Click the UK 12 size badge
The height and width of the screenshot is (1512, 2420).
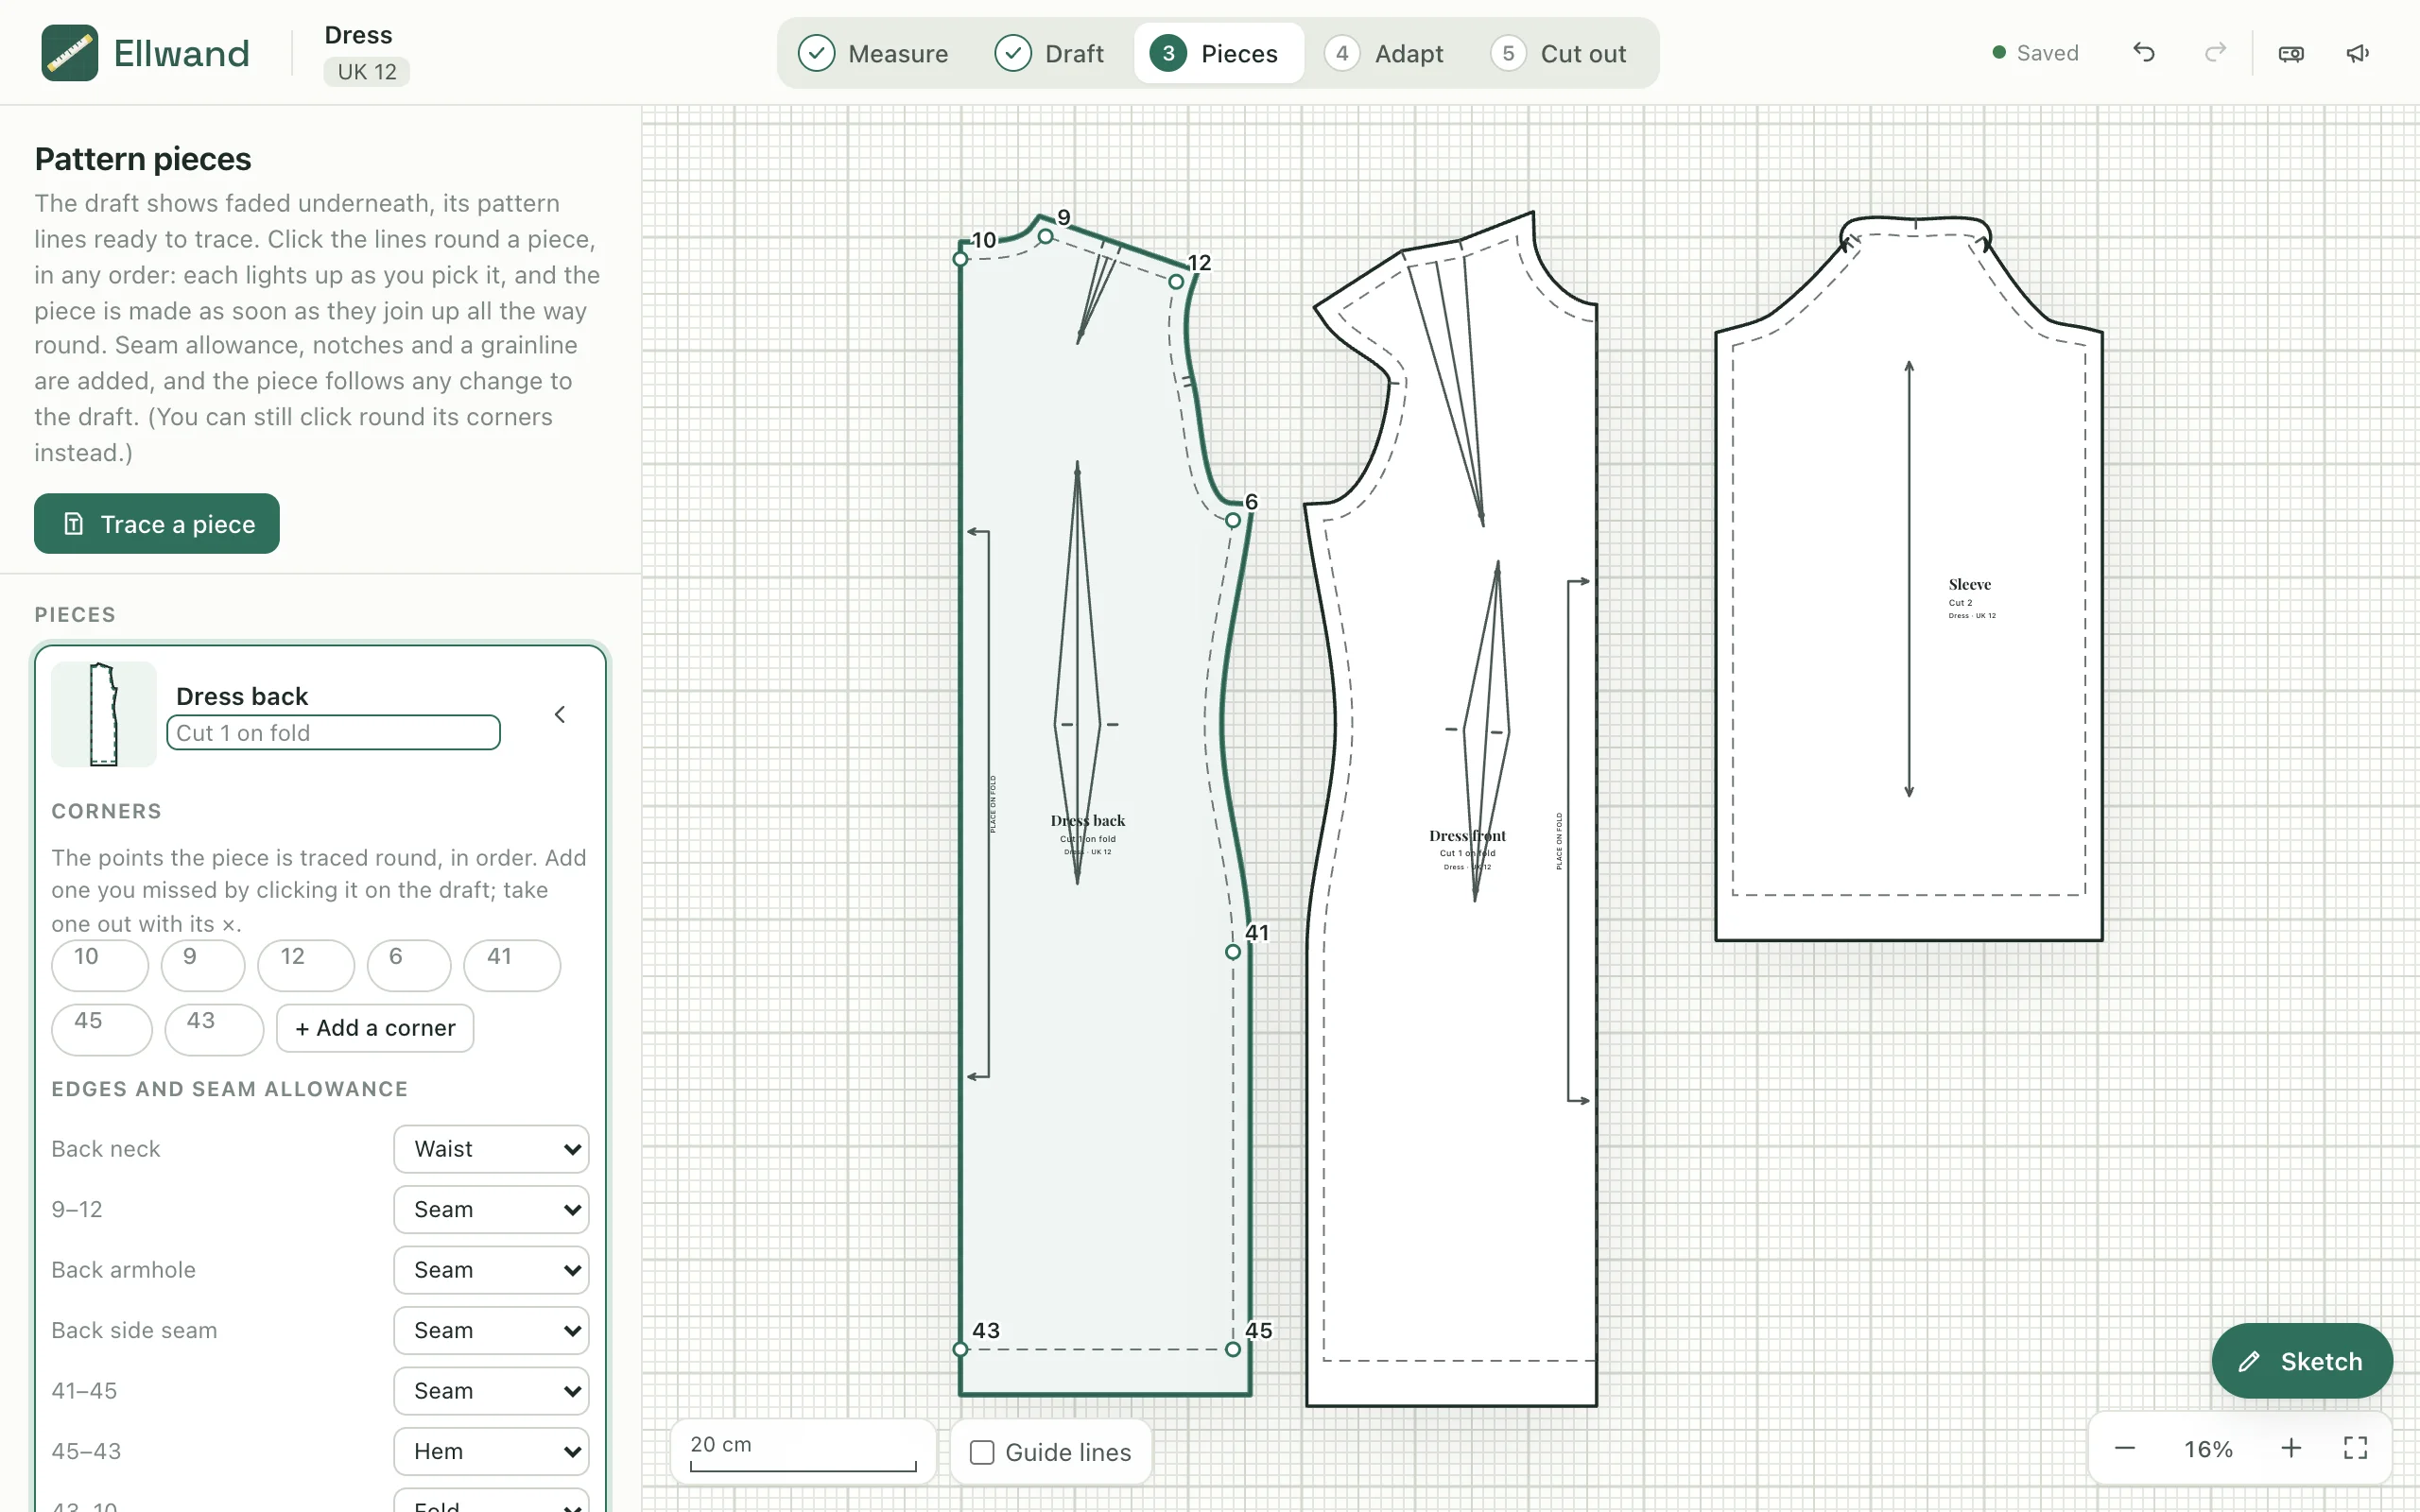tap(366, 72)
